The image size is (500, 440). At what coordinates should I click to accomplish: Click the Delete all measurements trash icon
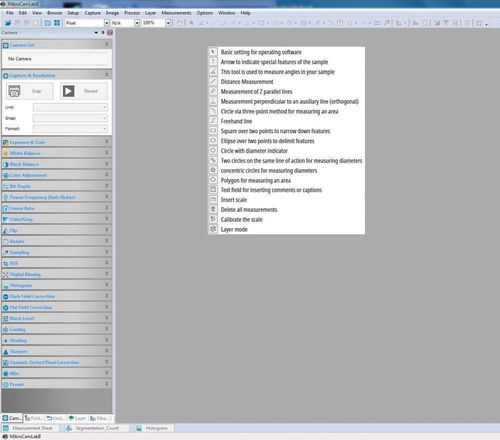213,209
